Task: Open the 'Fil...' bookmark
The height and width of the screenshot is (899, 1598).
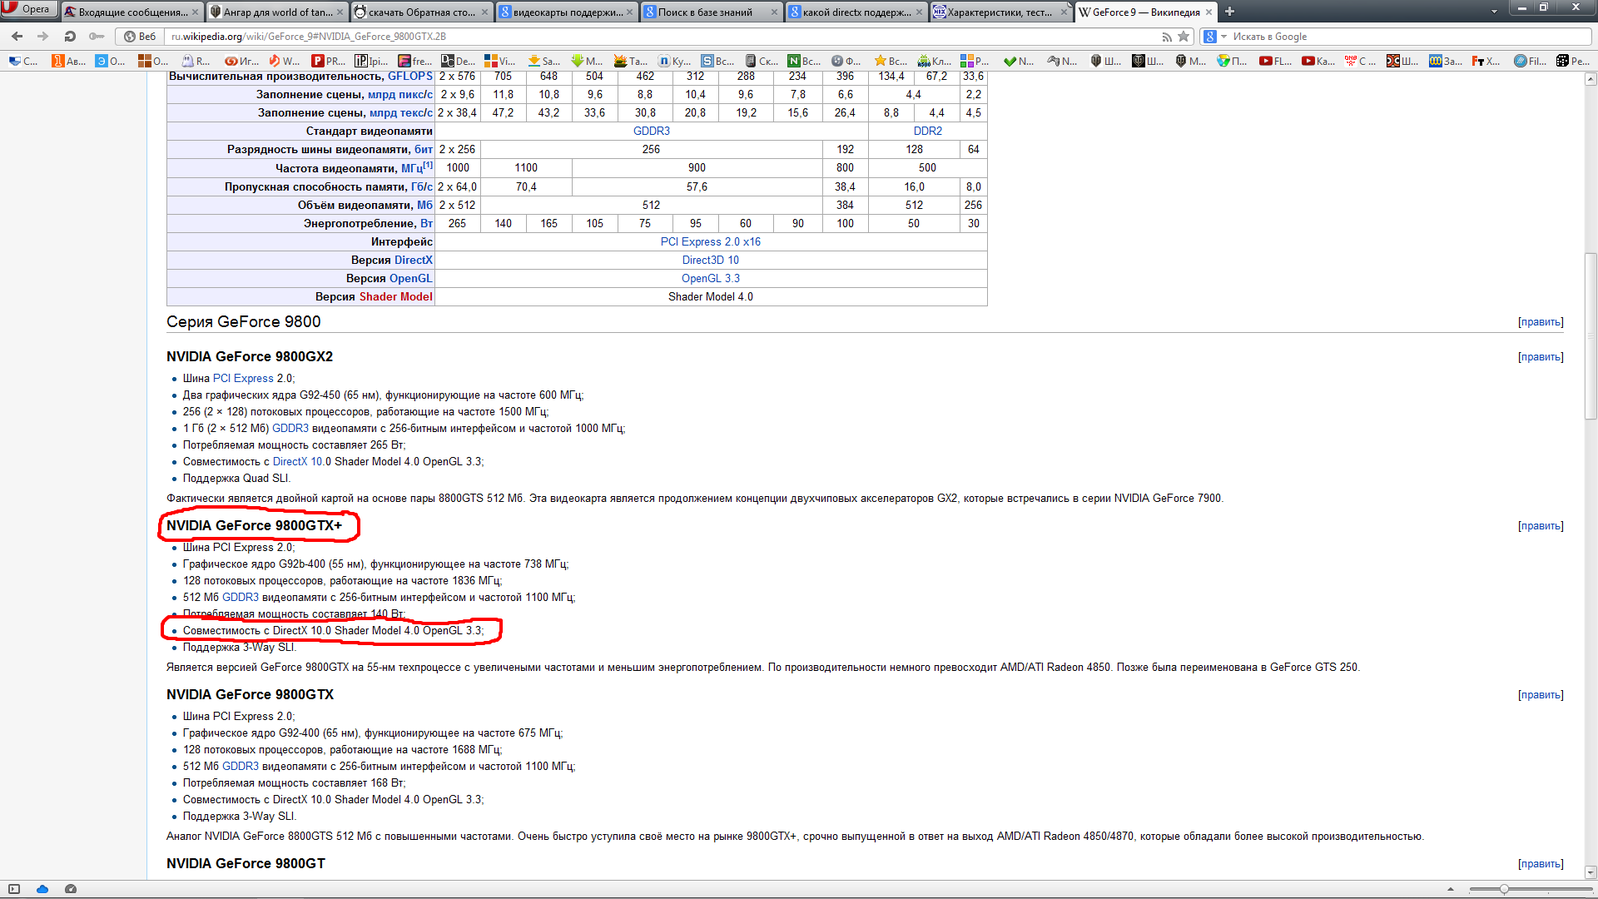Action: tap(1530, 61)
